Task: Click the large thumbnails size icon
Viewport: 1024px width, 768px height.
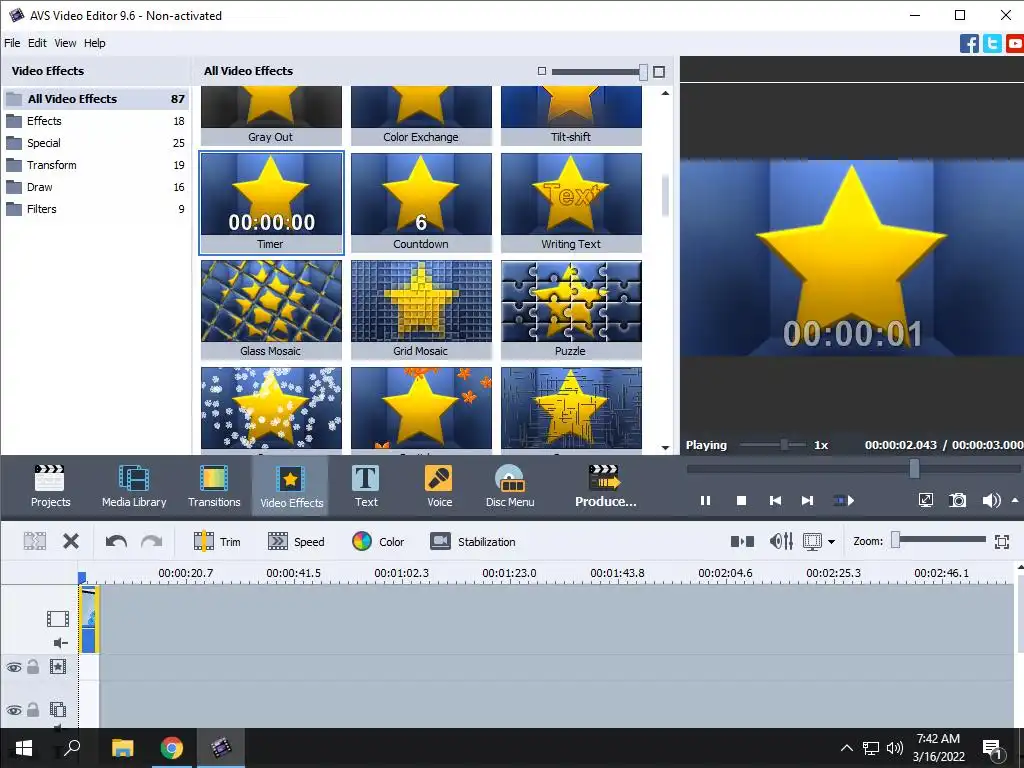Action: click(x=659, y=72)
